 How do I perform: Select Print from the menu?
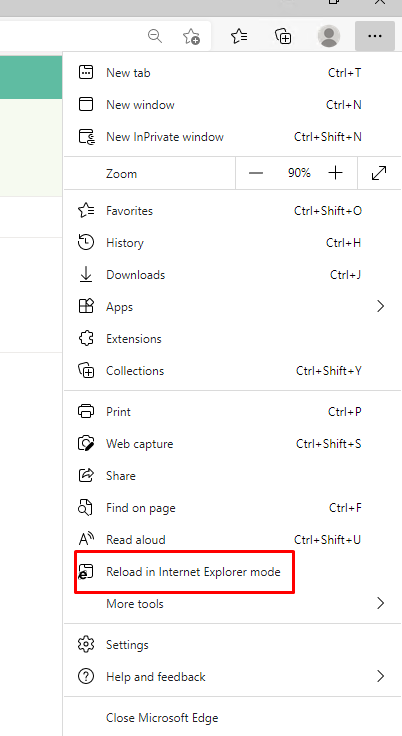tap(232, 412)
